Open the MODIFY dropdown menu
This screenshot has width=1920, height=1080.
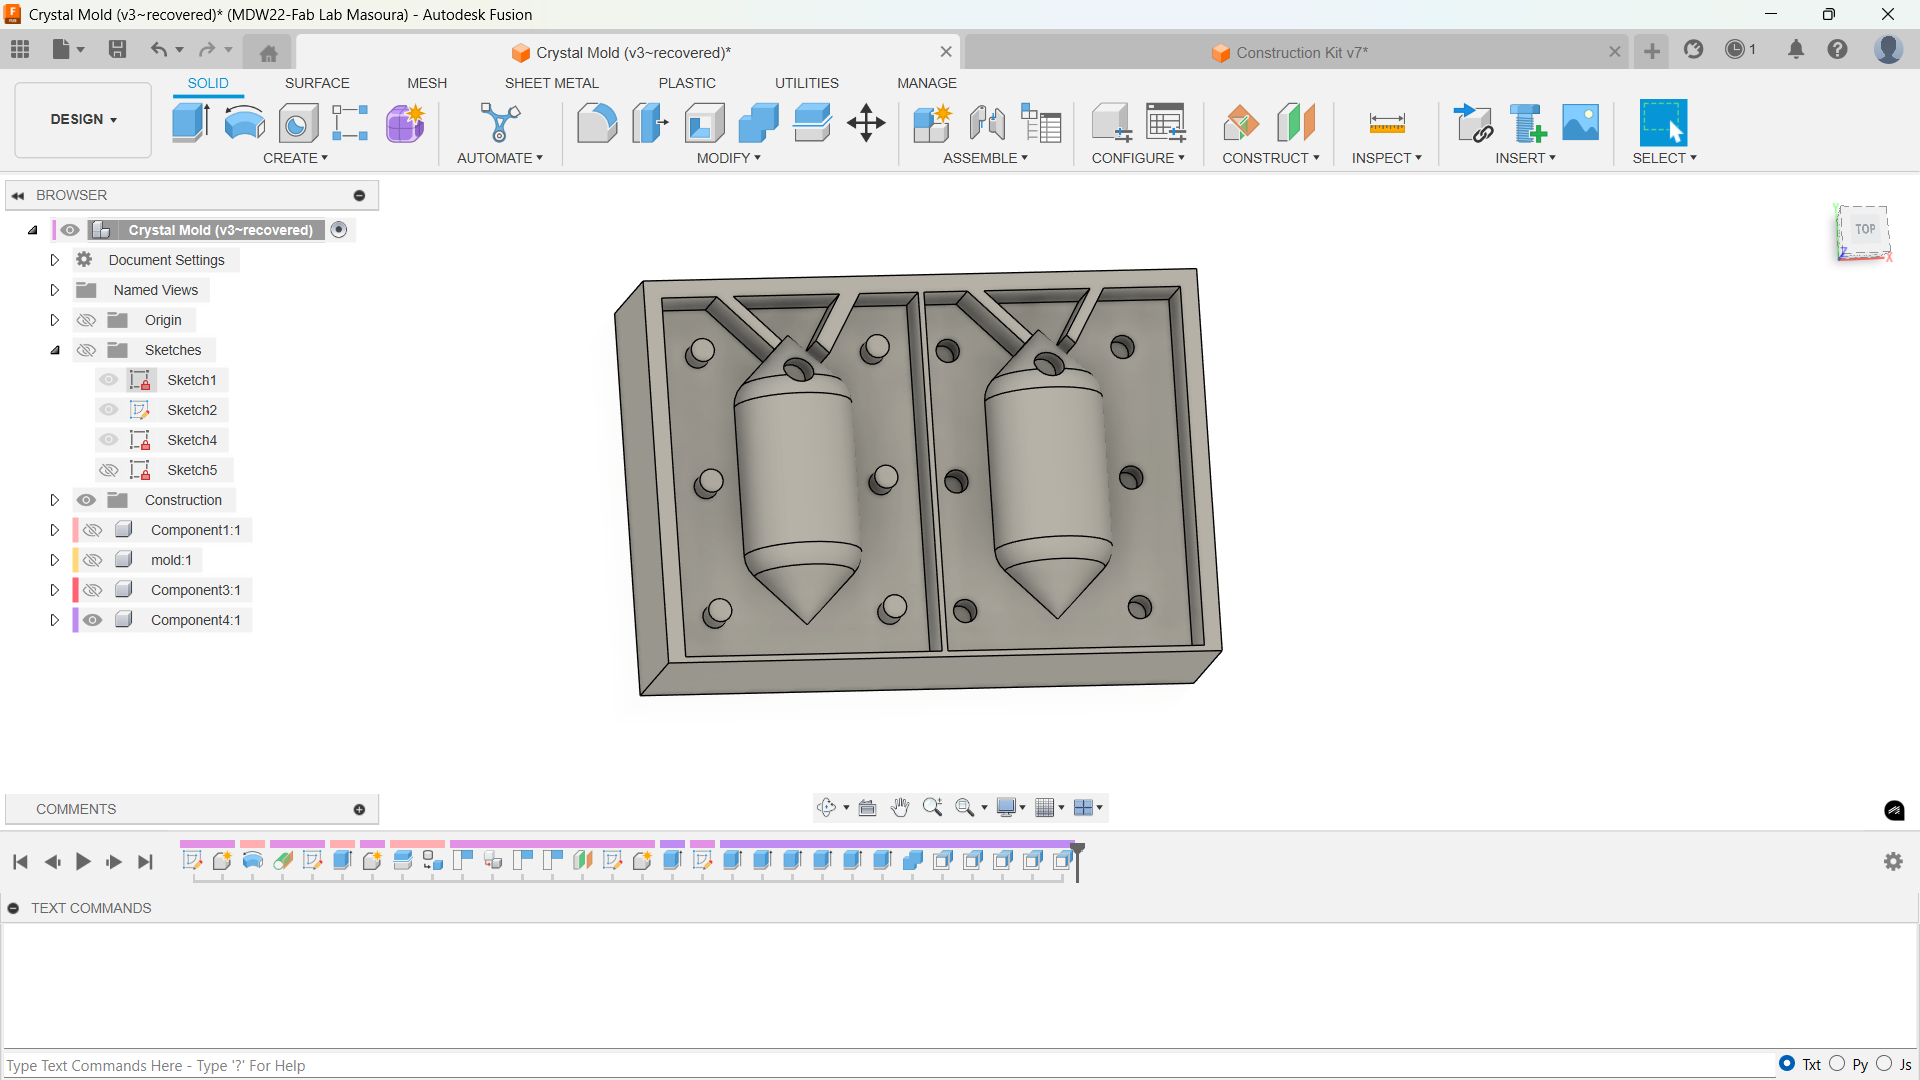click(729, 158)
